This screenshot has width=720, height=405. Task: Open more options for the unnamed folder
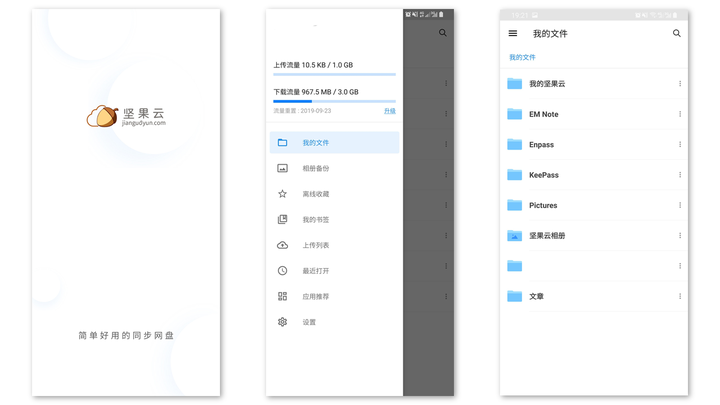pos(680,266)
